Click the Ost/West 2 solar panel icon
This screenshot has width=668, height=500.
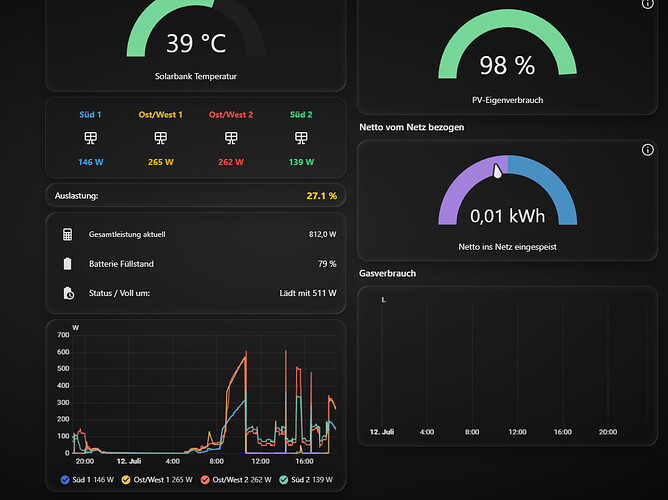point(231,138)
